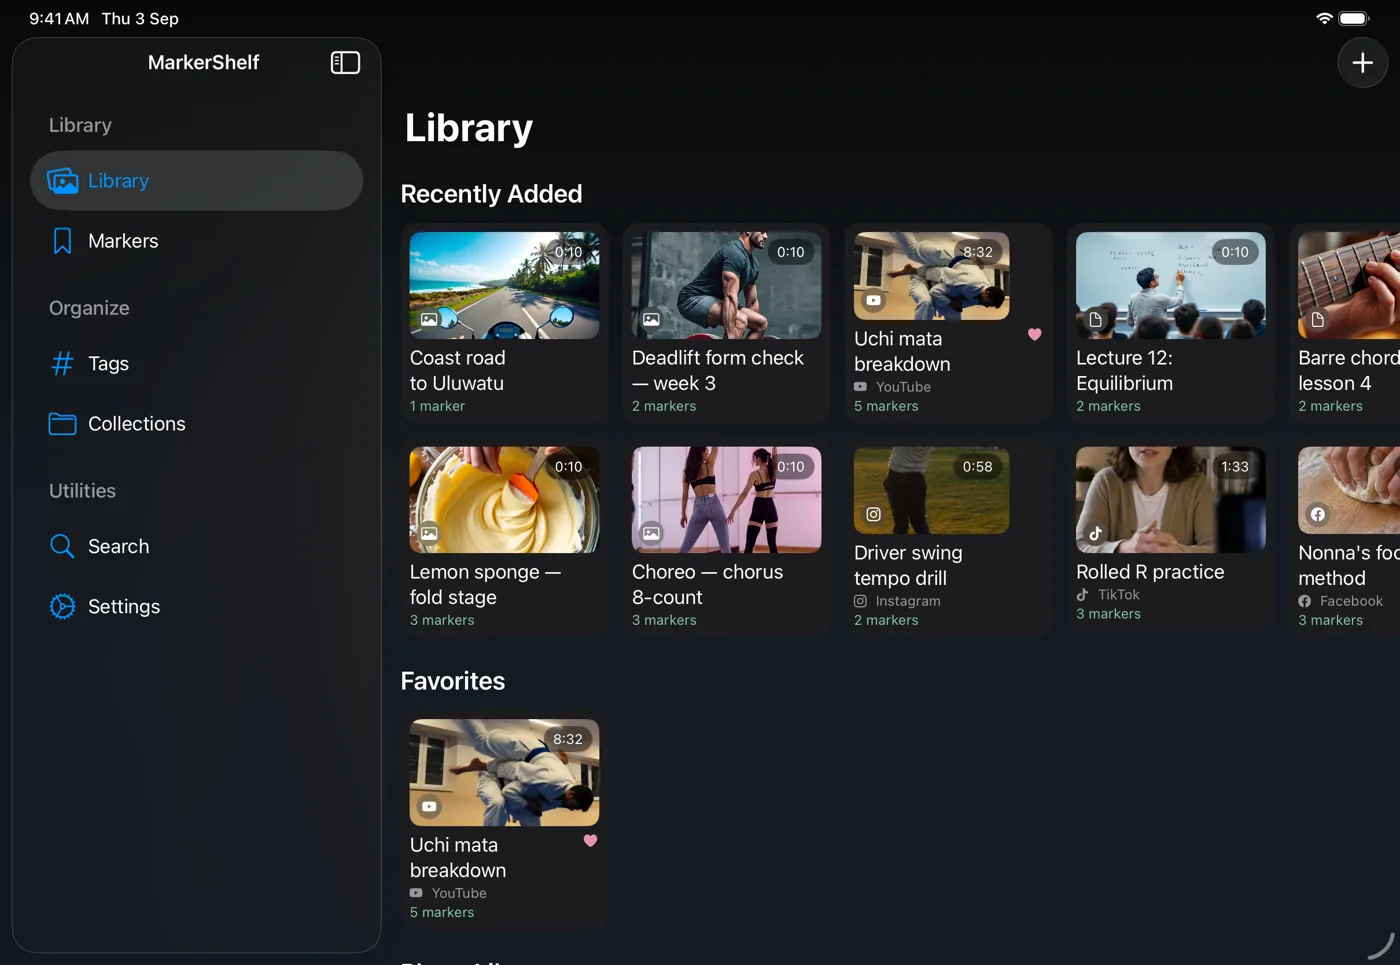Click Instagram icon on Driver swing thumbnail
The height and width of the screenshot is (965, 1400).
pos(873,515)
